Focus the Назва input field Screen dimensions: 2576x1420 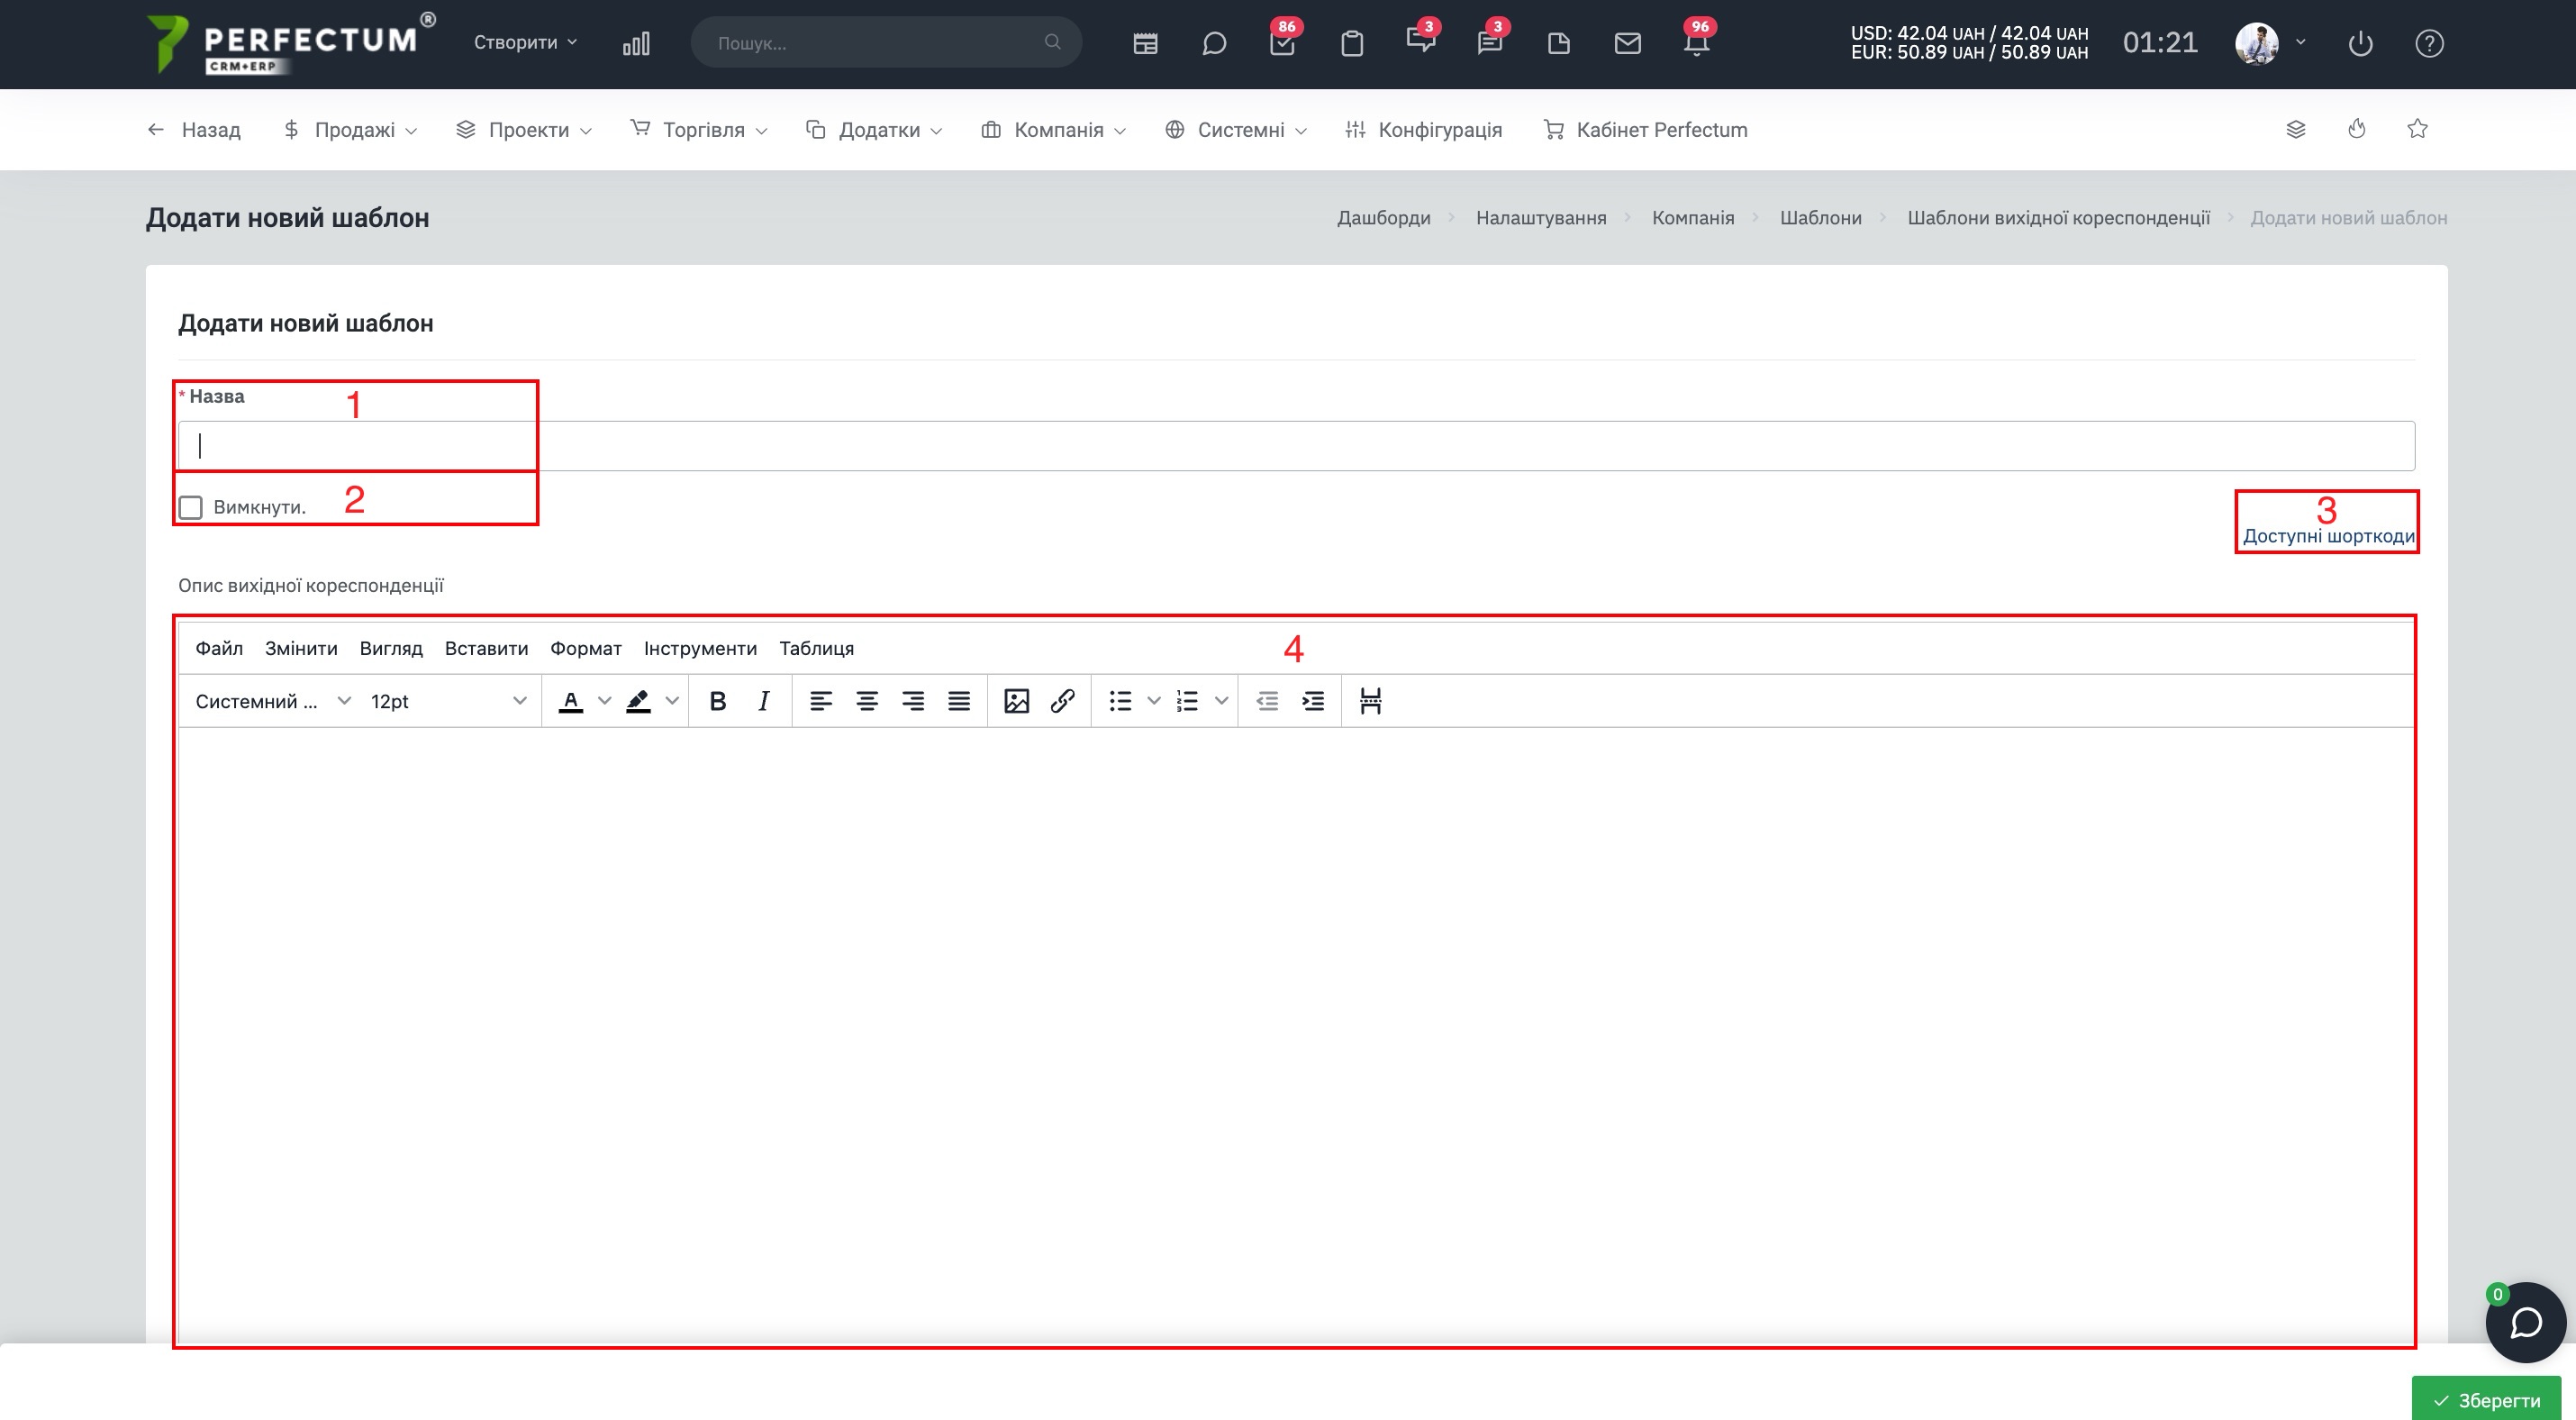(x=1296, y=446)
